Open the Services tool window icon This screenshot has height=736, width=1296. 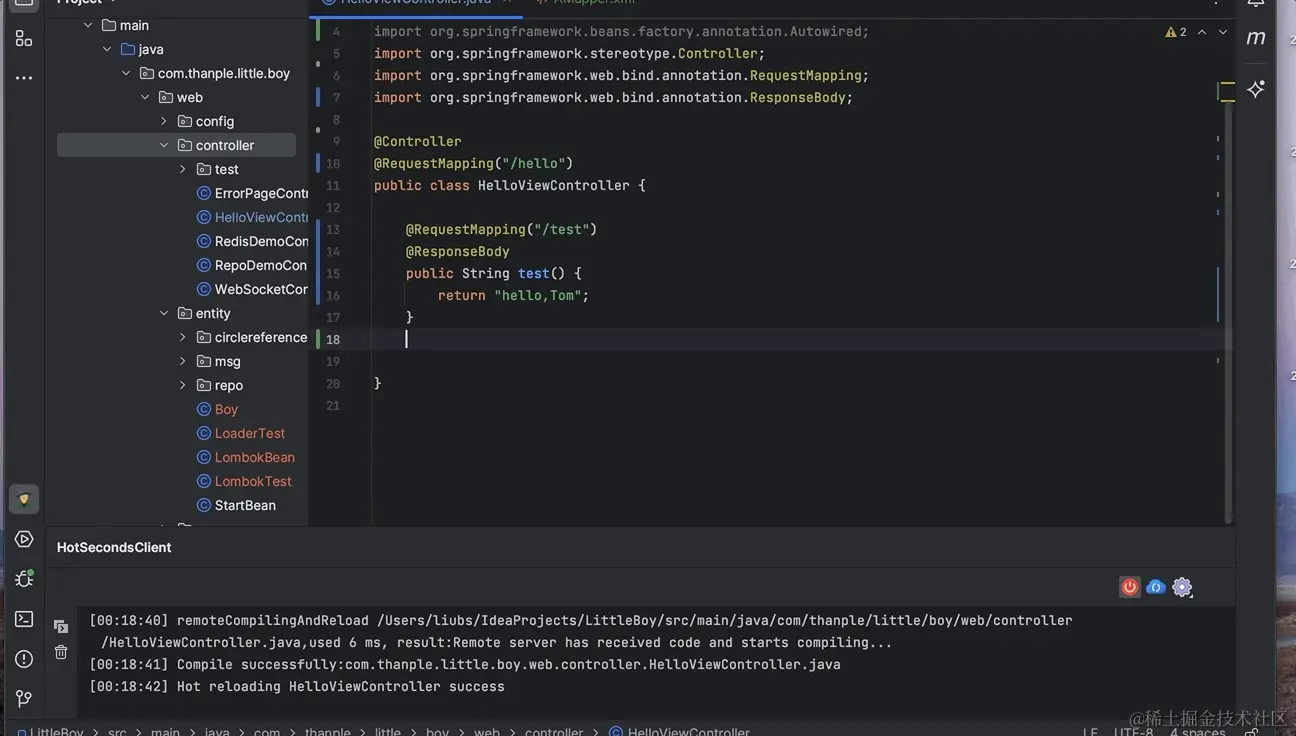[24, 539]
